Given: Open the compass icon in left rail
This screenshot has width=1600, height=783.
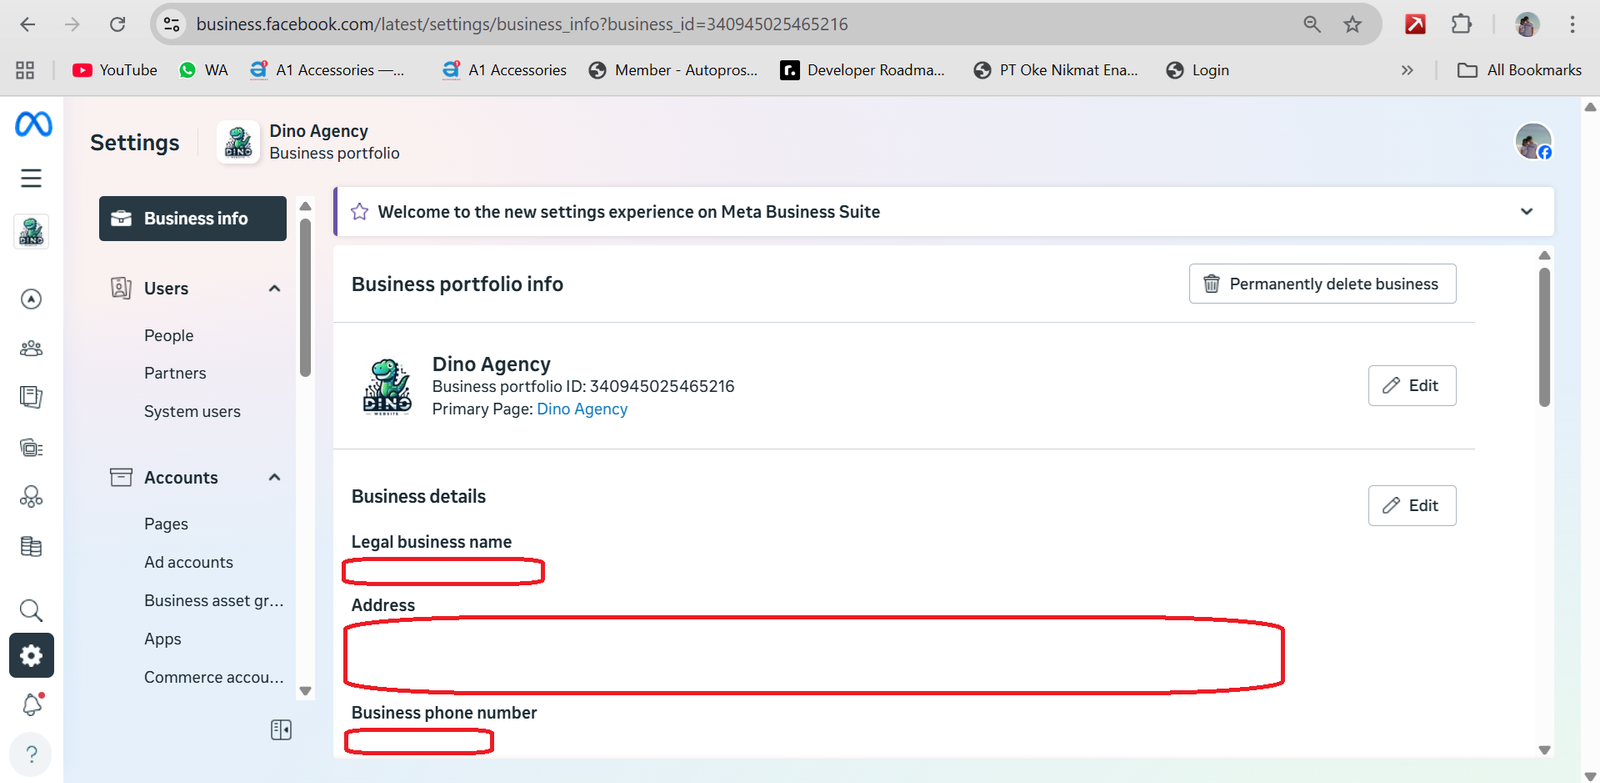Looking at the screenshot, I should 31,299.
